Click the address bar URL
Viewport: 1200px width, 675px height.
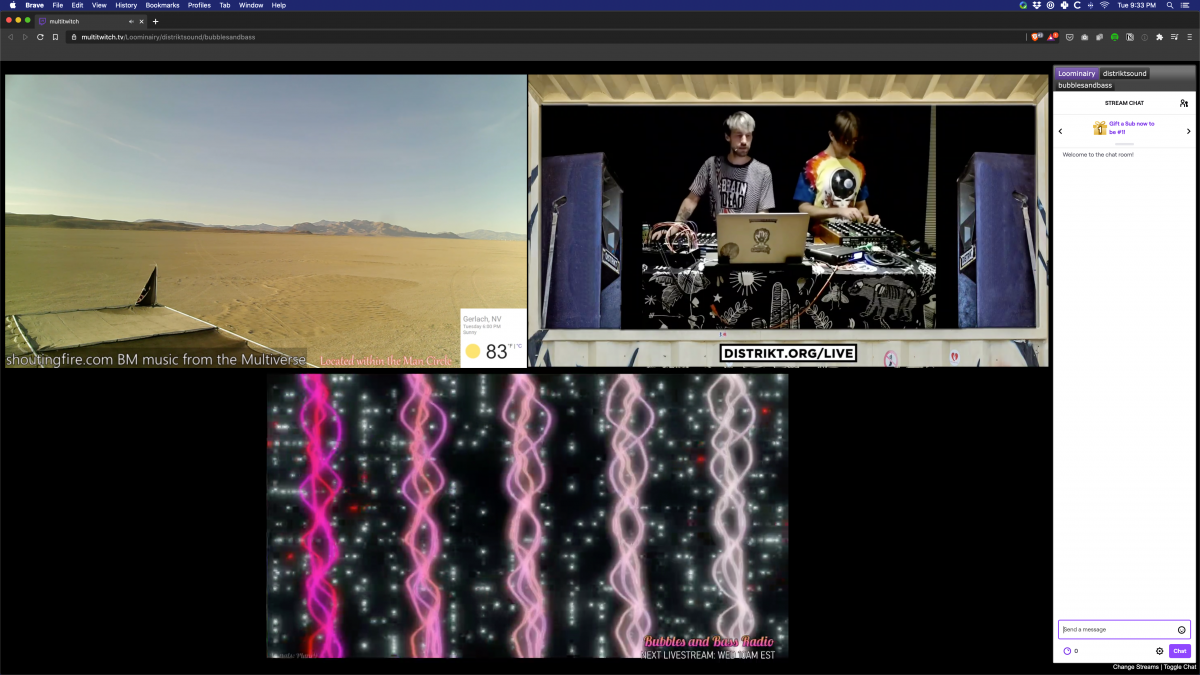pyautogui.click(x=168, y=37)
